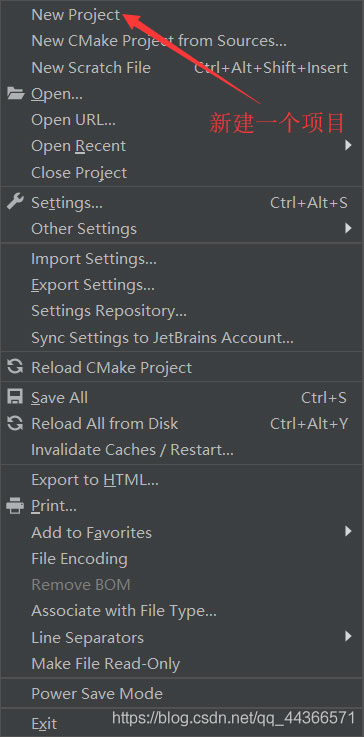Click the open folder icon

click(x=16, y=94)
